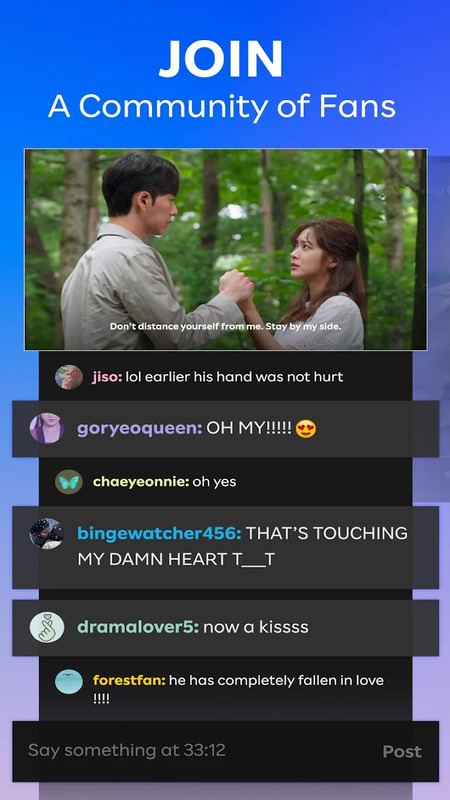Open chaeyeonnie's username link

click(x=141, y=482)
